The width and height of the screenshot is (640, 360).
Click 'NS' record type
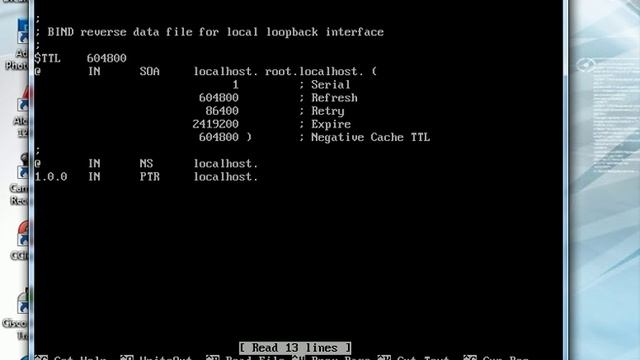(146, 164)
